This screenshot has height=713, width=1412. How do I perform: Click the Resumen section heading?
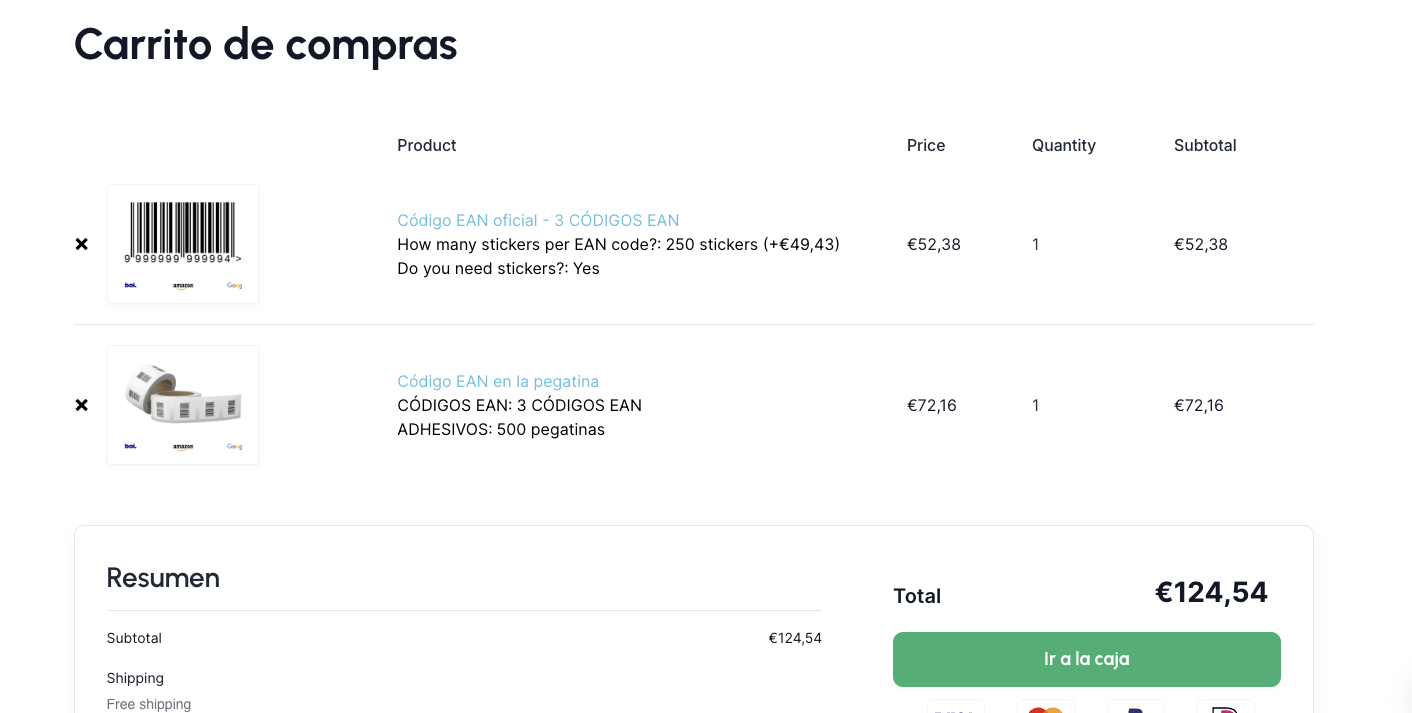[163, 578]
